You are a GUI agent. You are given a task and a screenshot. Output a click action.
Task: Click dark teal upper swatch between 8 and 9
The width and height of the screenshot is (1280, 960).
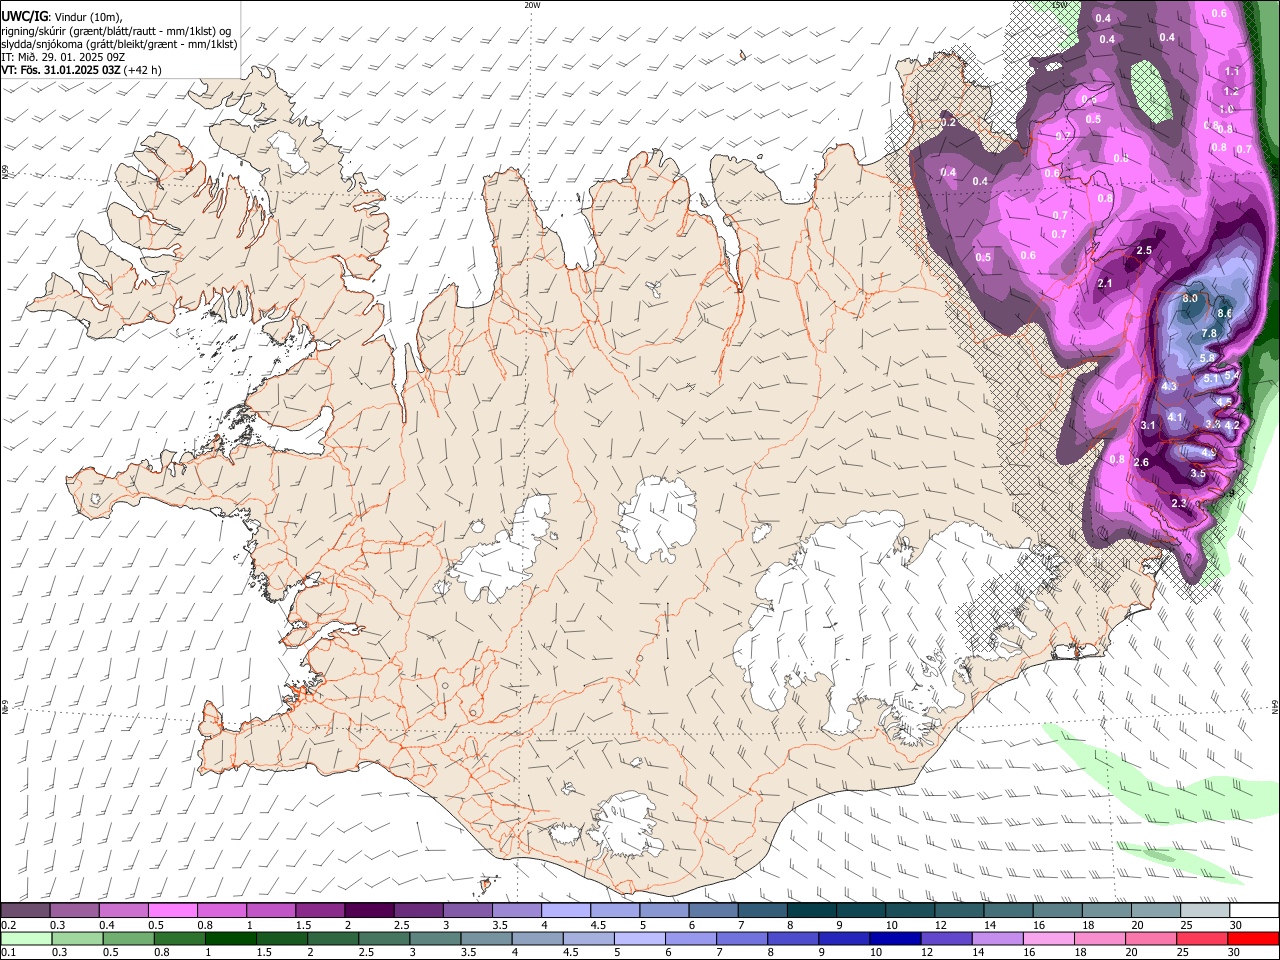coord(812,911)
